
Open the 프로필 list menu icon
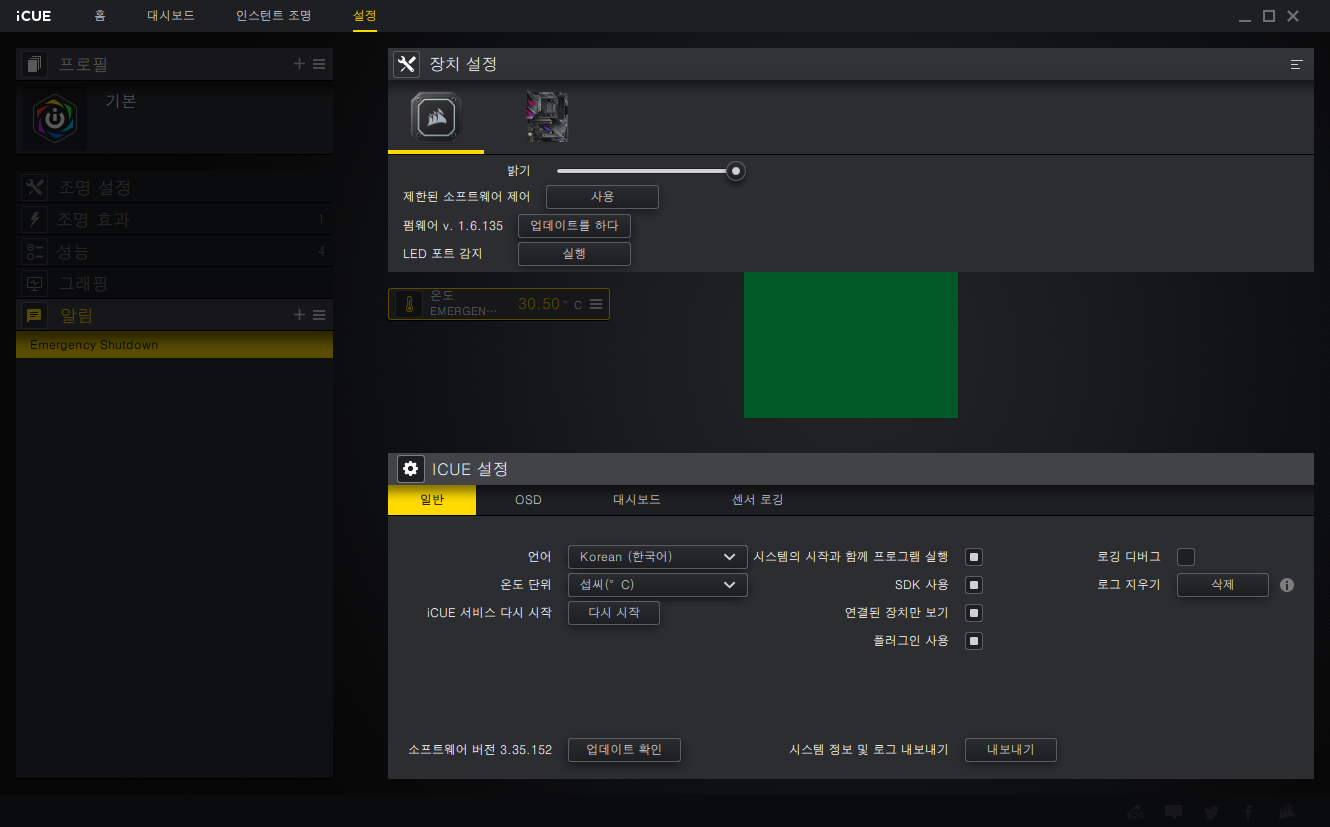319,64
